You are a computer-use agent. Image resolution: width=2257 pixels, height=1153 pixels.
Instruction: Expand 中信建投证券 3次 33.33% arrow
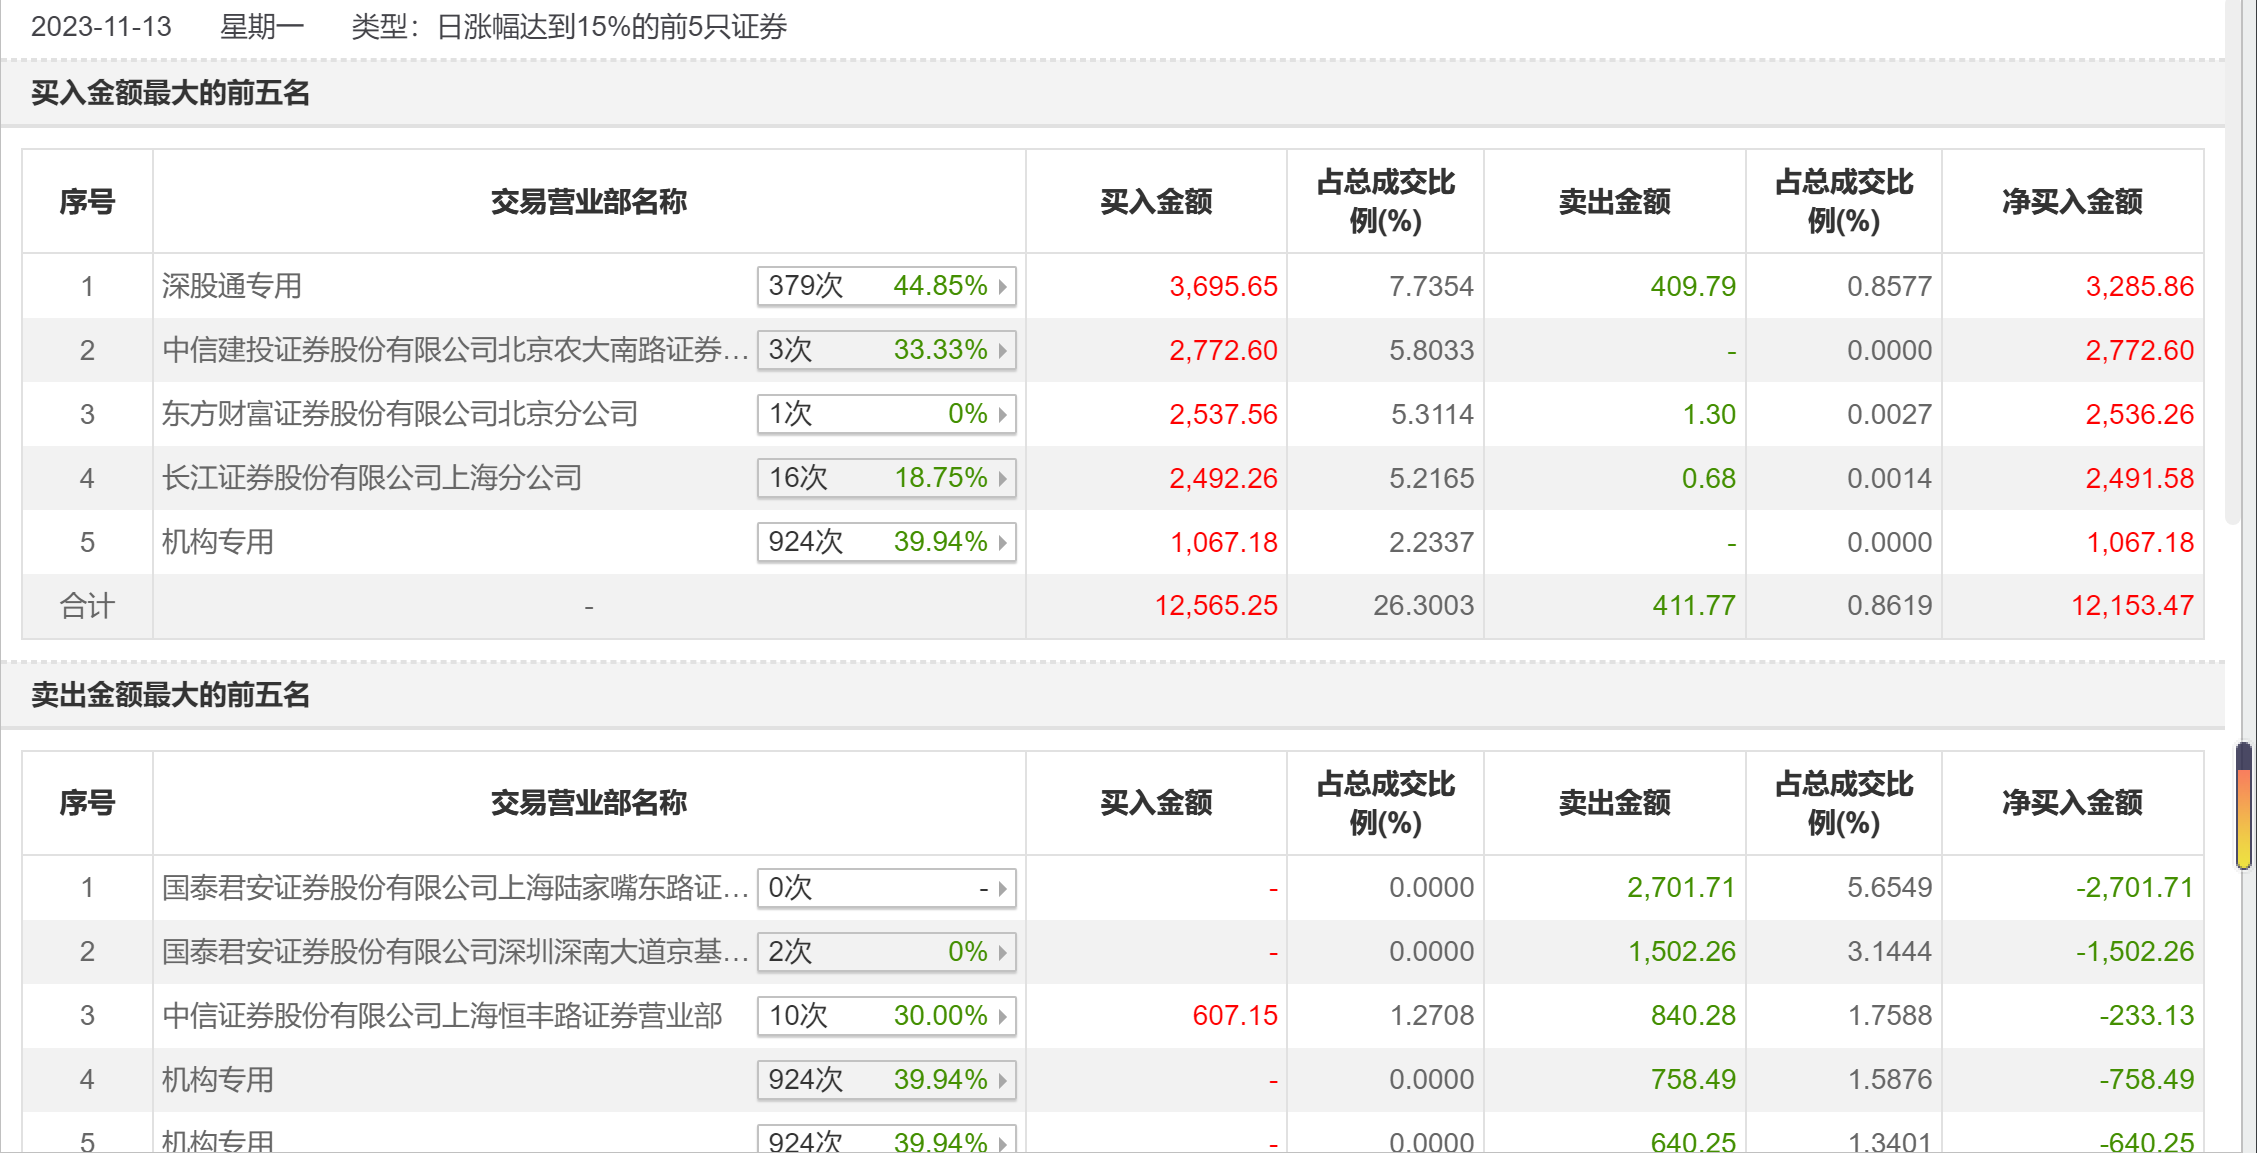(x=1002, y=351)
